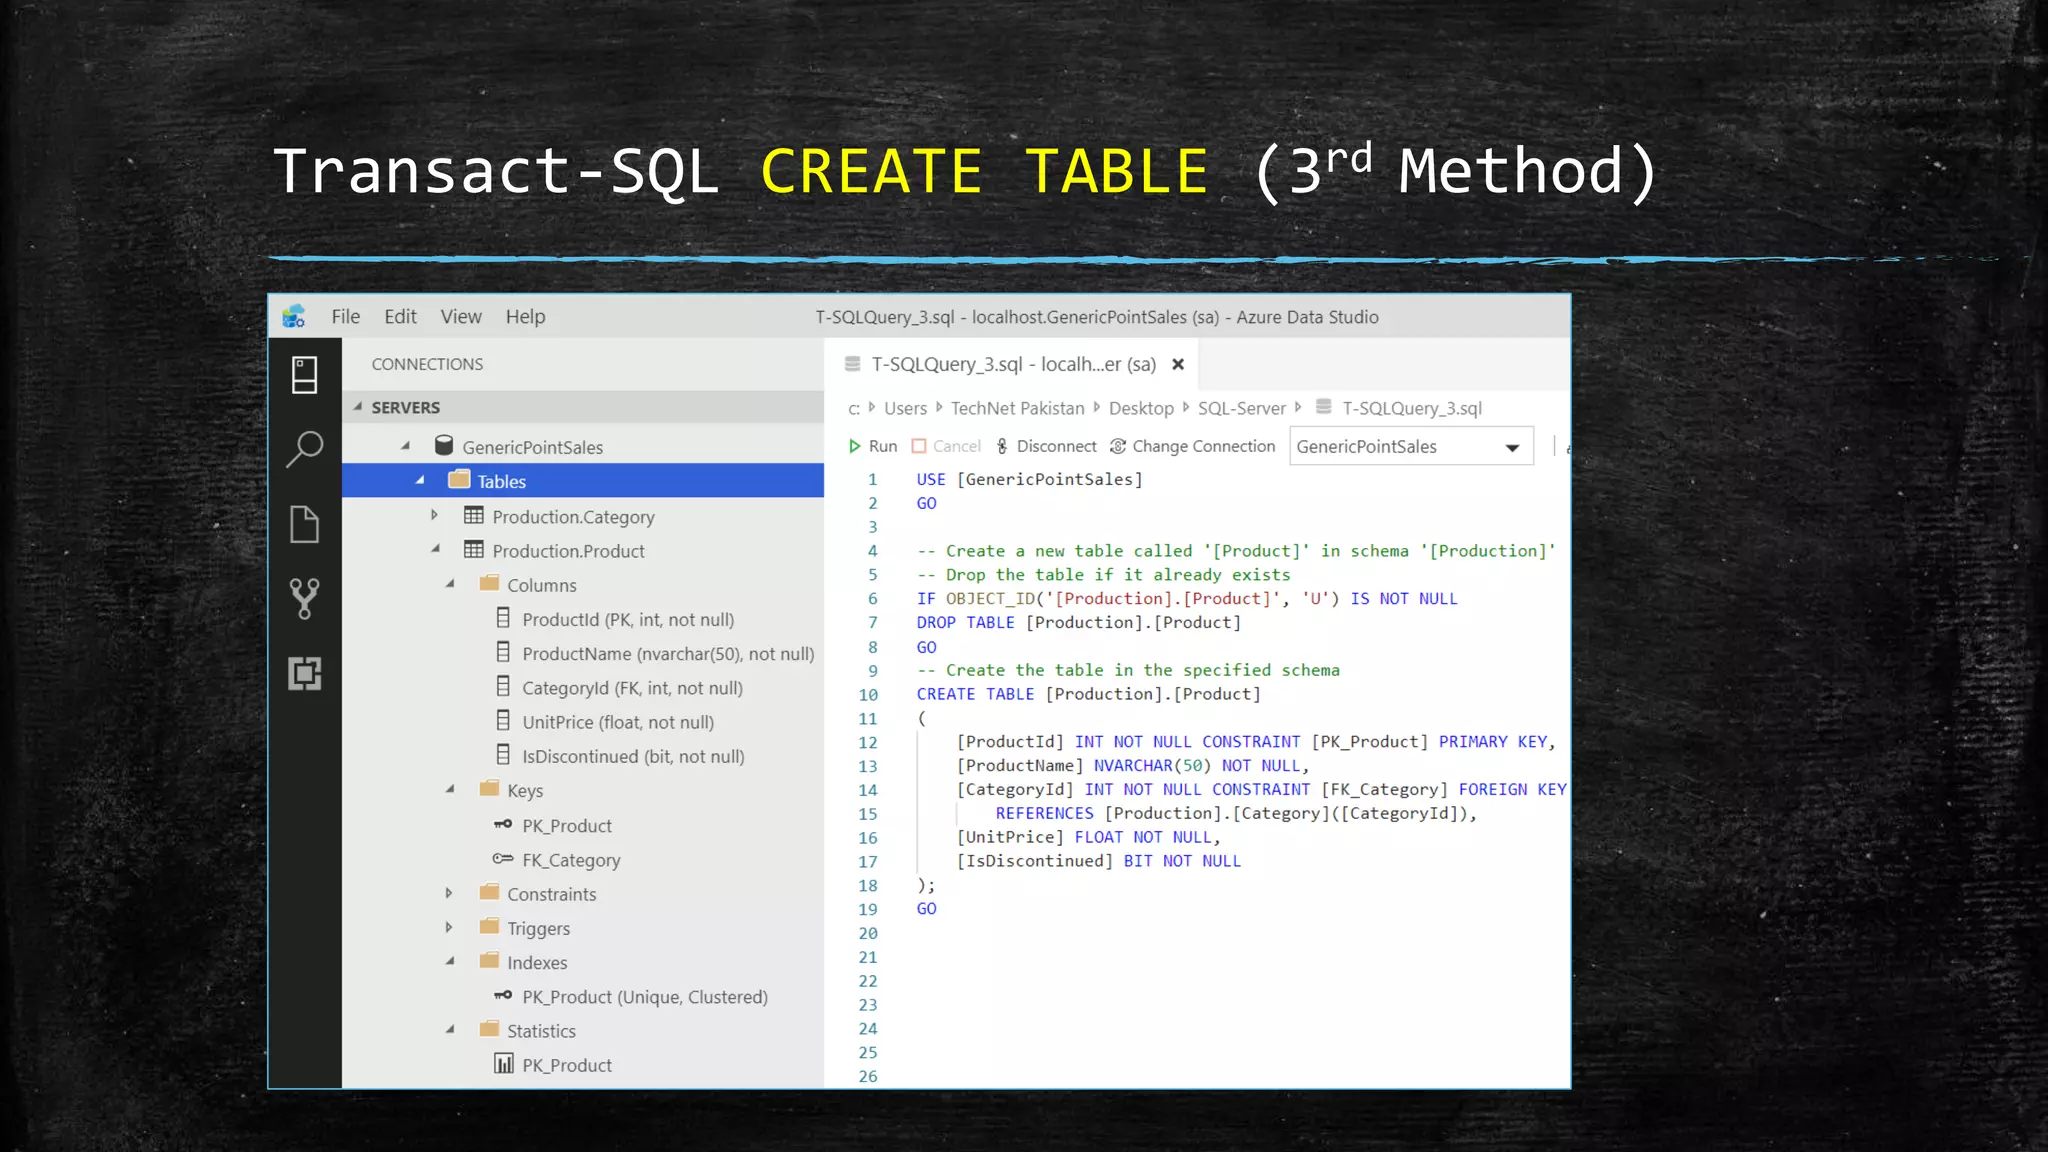Open the GenericPointSales database dropdown

1411,447
